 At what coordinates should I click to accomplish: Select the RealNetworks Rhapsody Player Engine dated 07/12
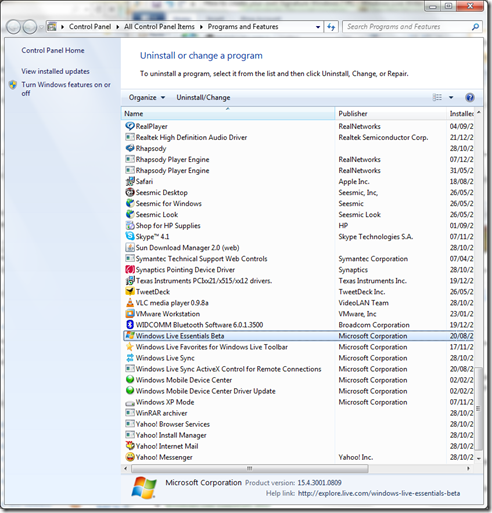coord(299,159)
